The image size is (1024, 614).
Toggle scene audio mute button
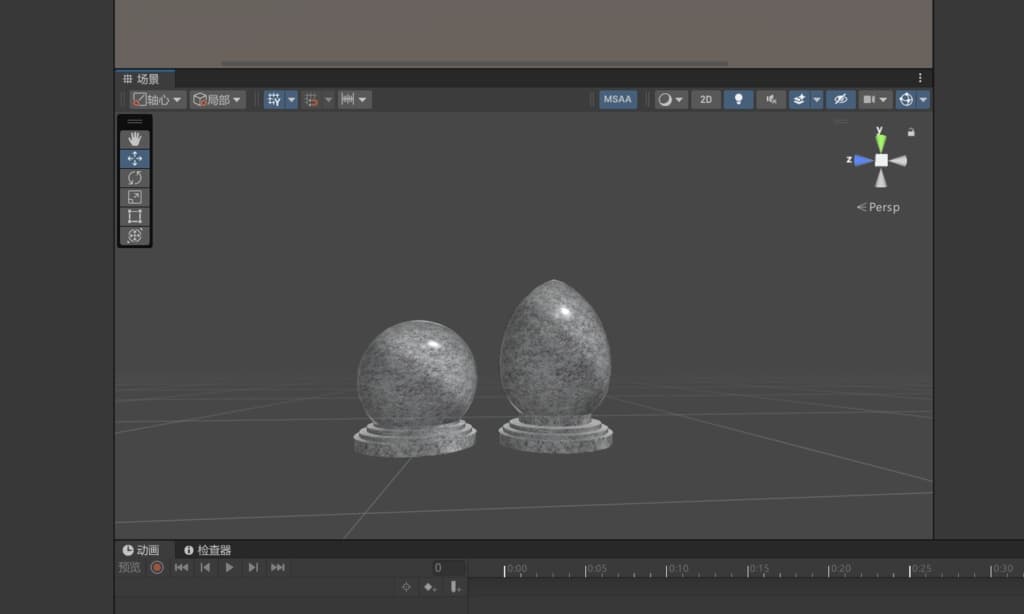click(x=770, y=100)
